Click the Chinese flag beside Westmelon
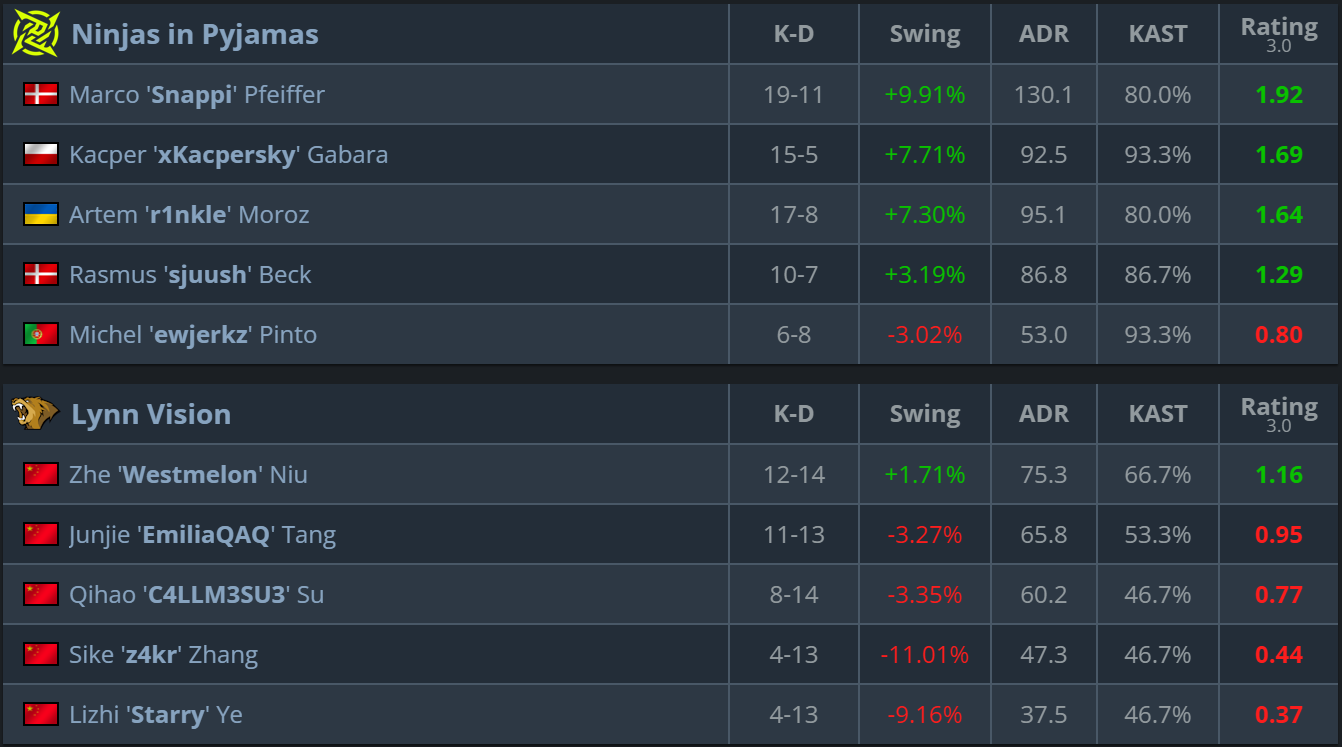Screen dimensions: 1342x747 [x=41, y=475]
